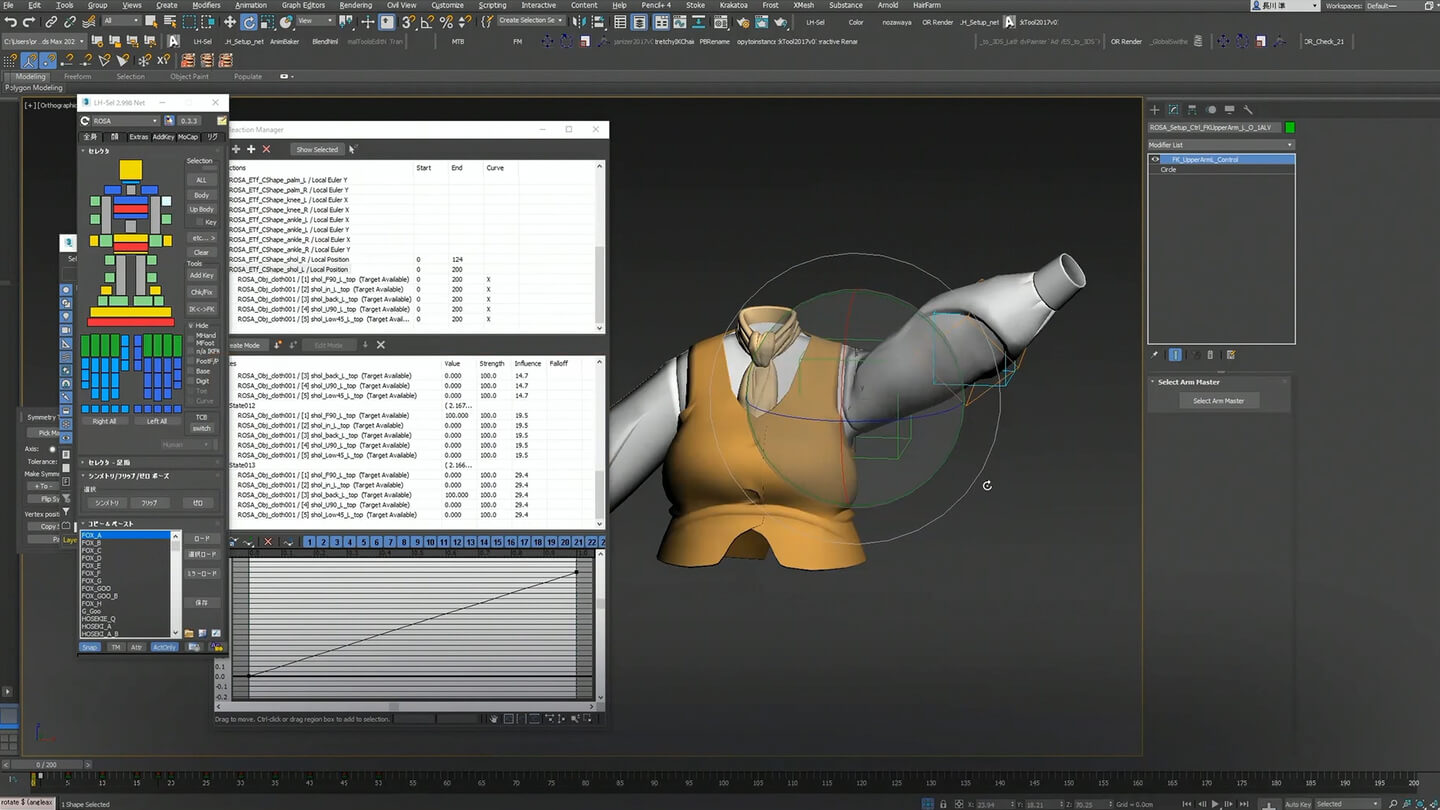Select the Select and Link tool
1440x810 pixels.
[x=51, y=22]
